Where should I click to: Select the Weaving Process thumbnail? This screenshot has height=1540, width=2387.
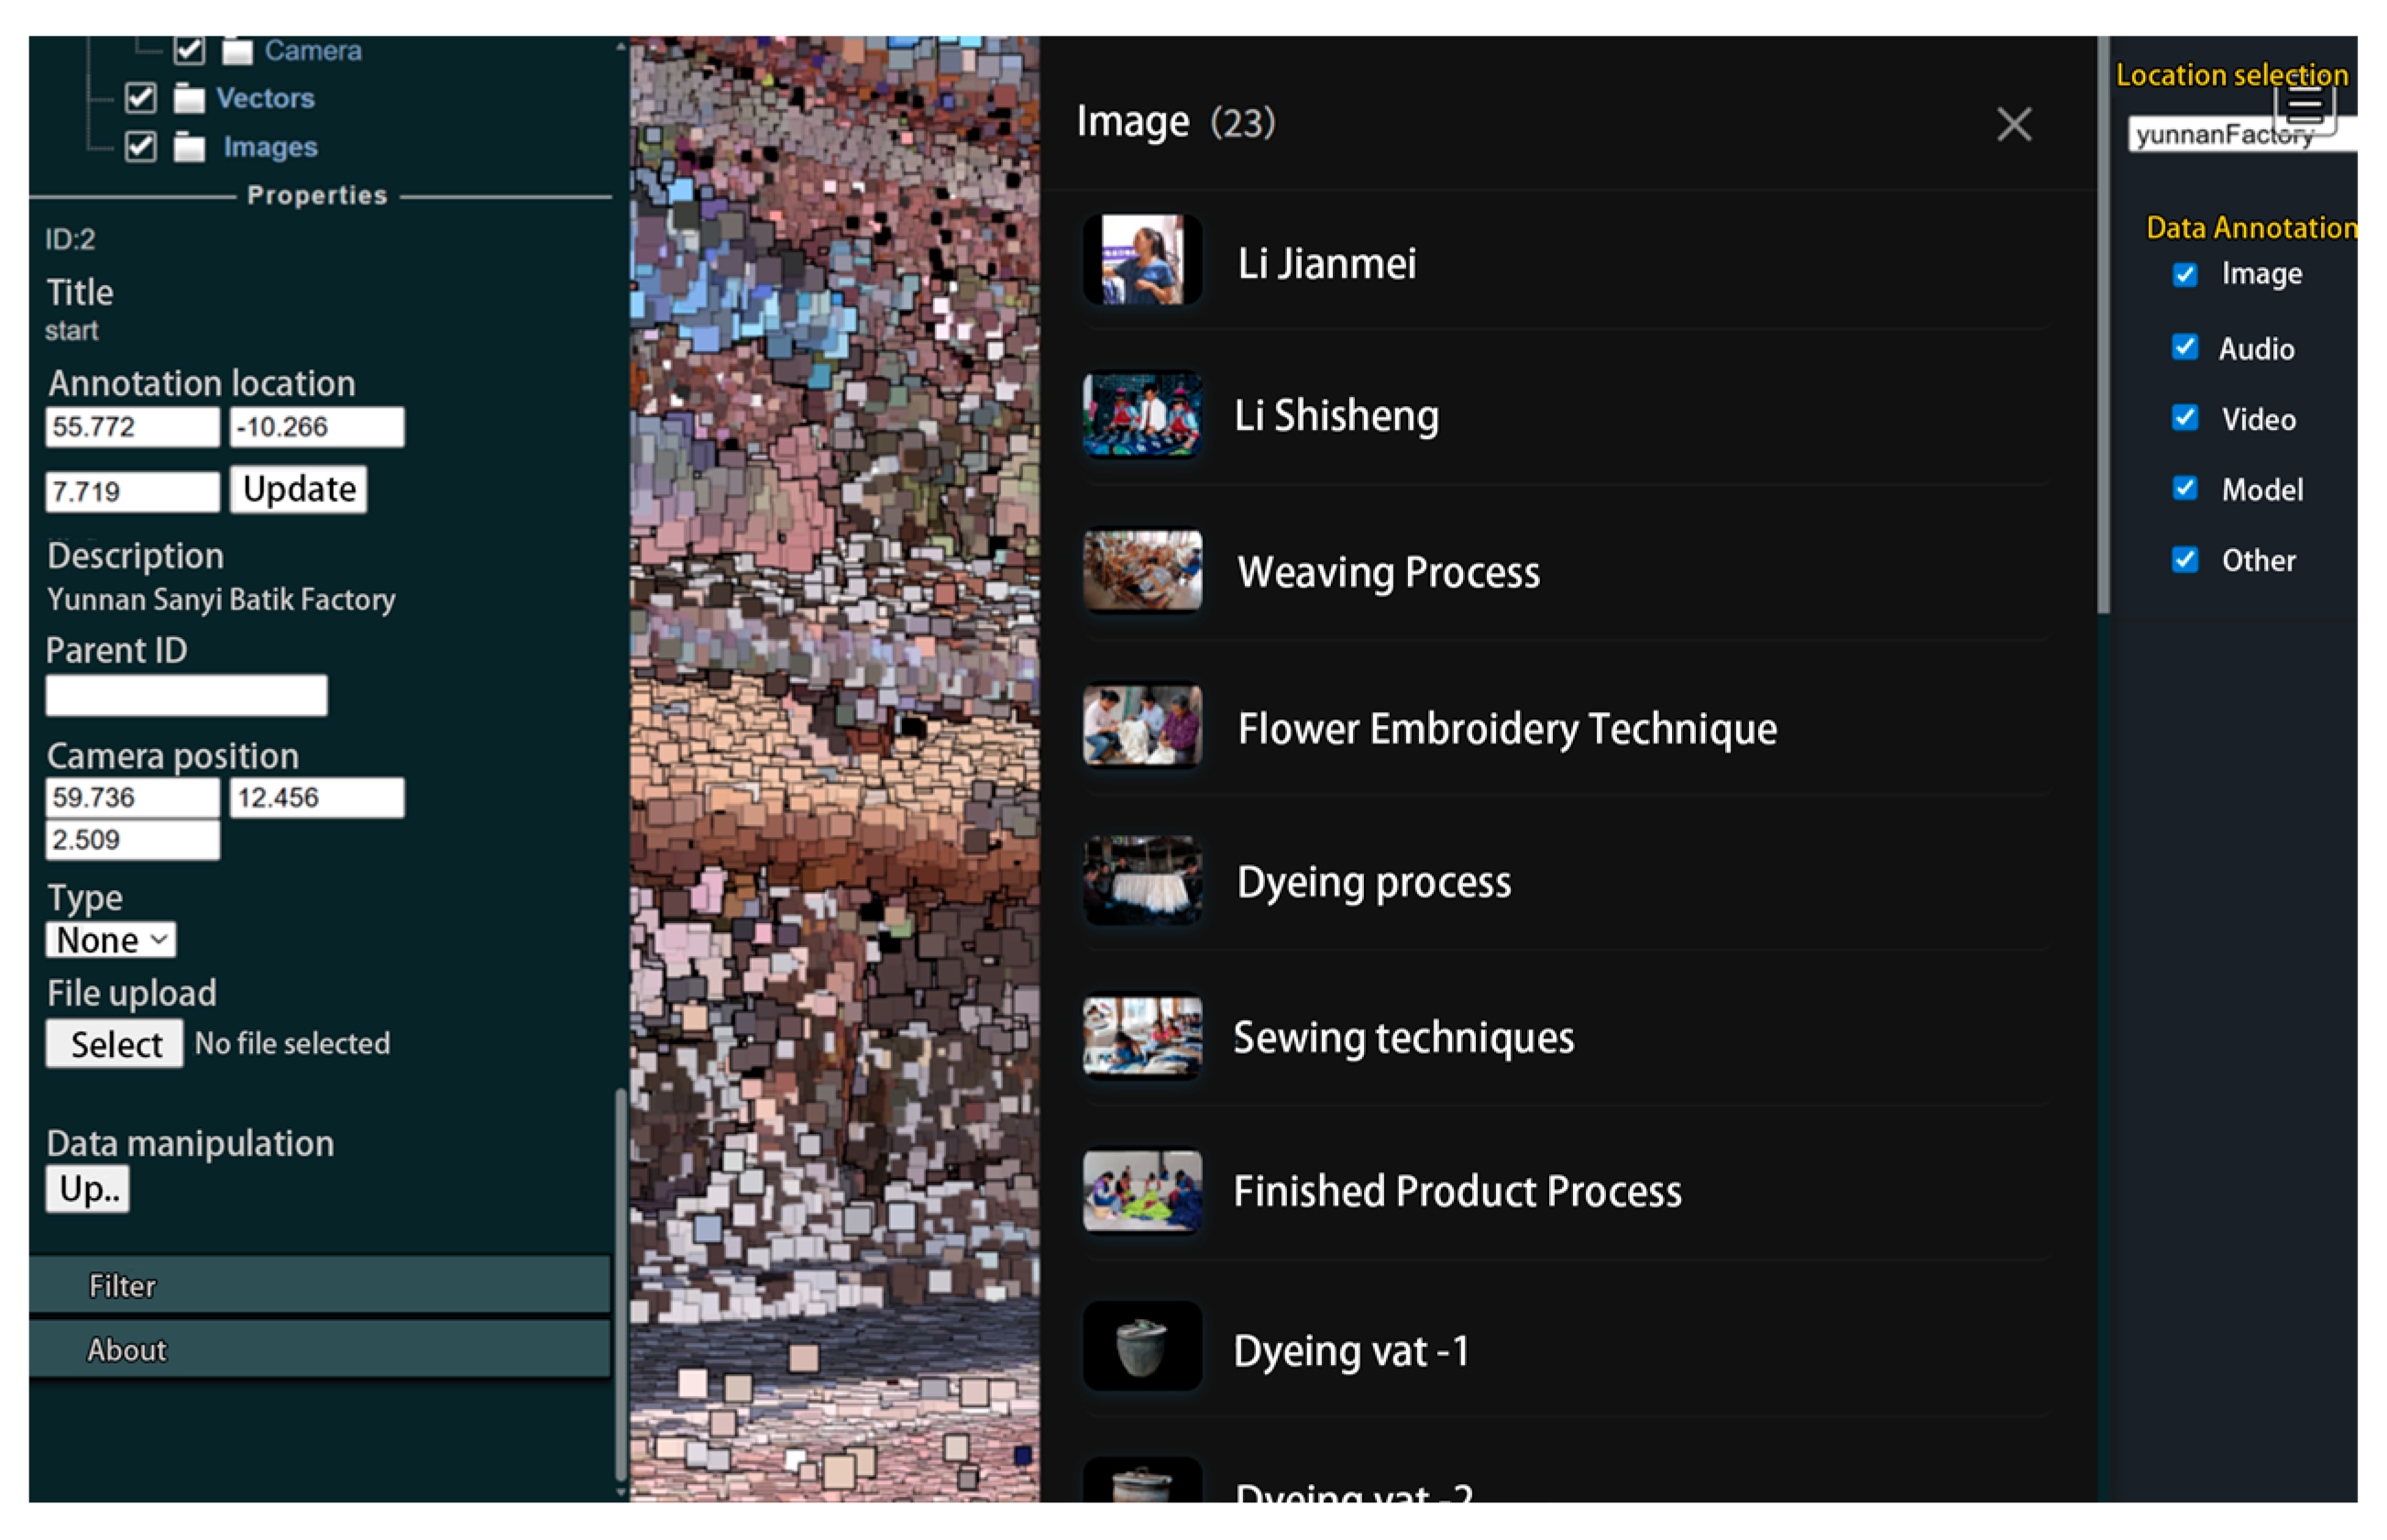(1141, 570)
